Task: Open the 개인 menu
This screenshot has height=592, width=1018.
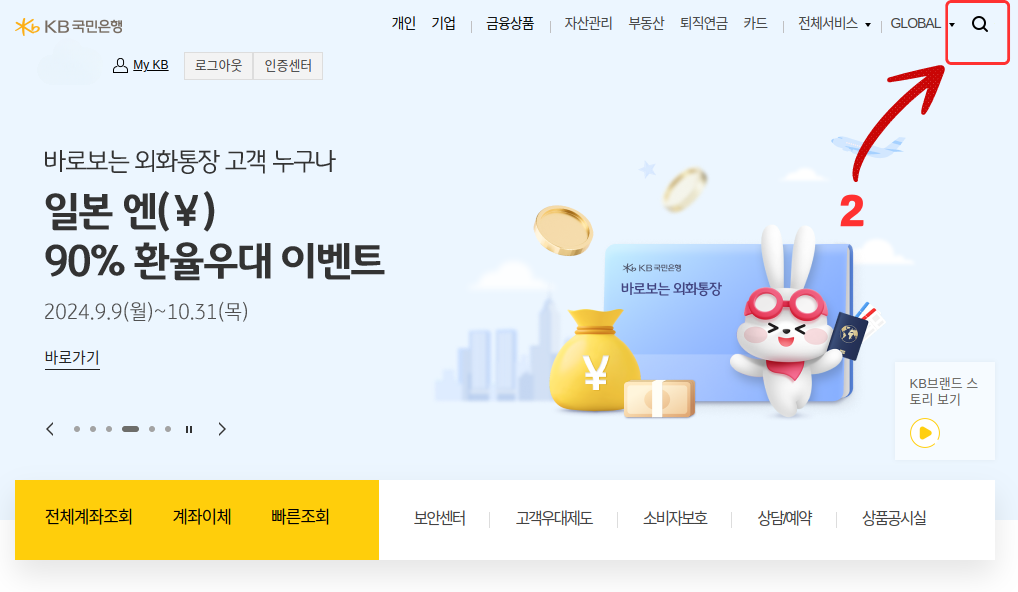Action: pyautogui.click(x=404, y=23)
